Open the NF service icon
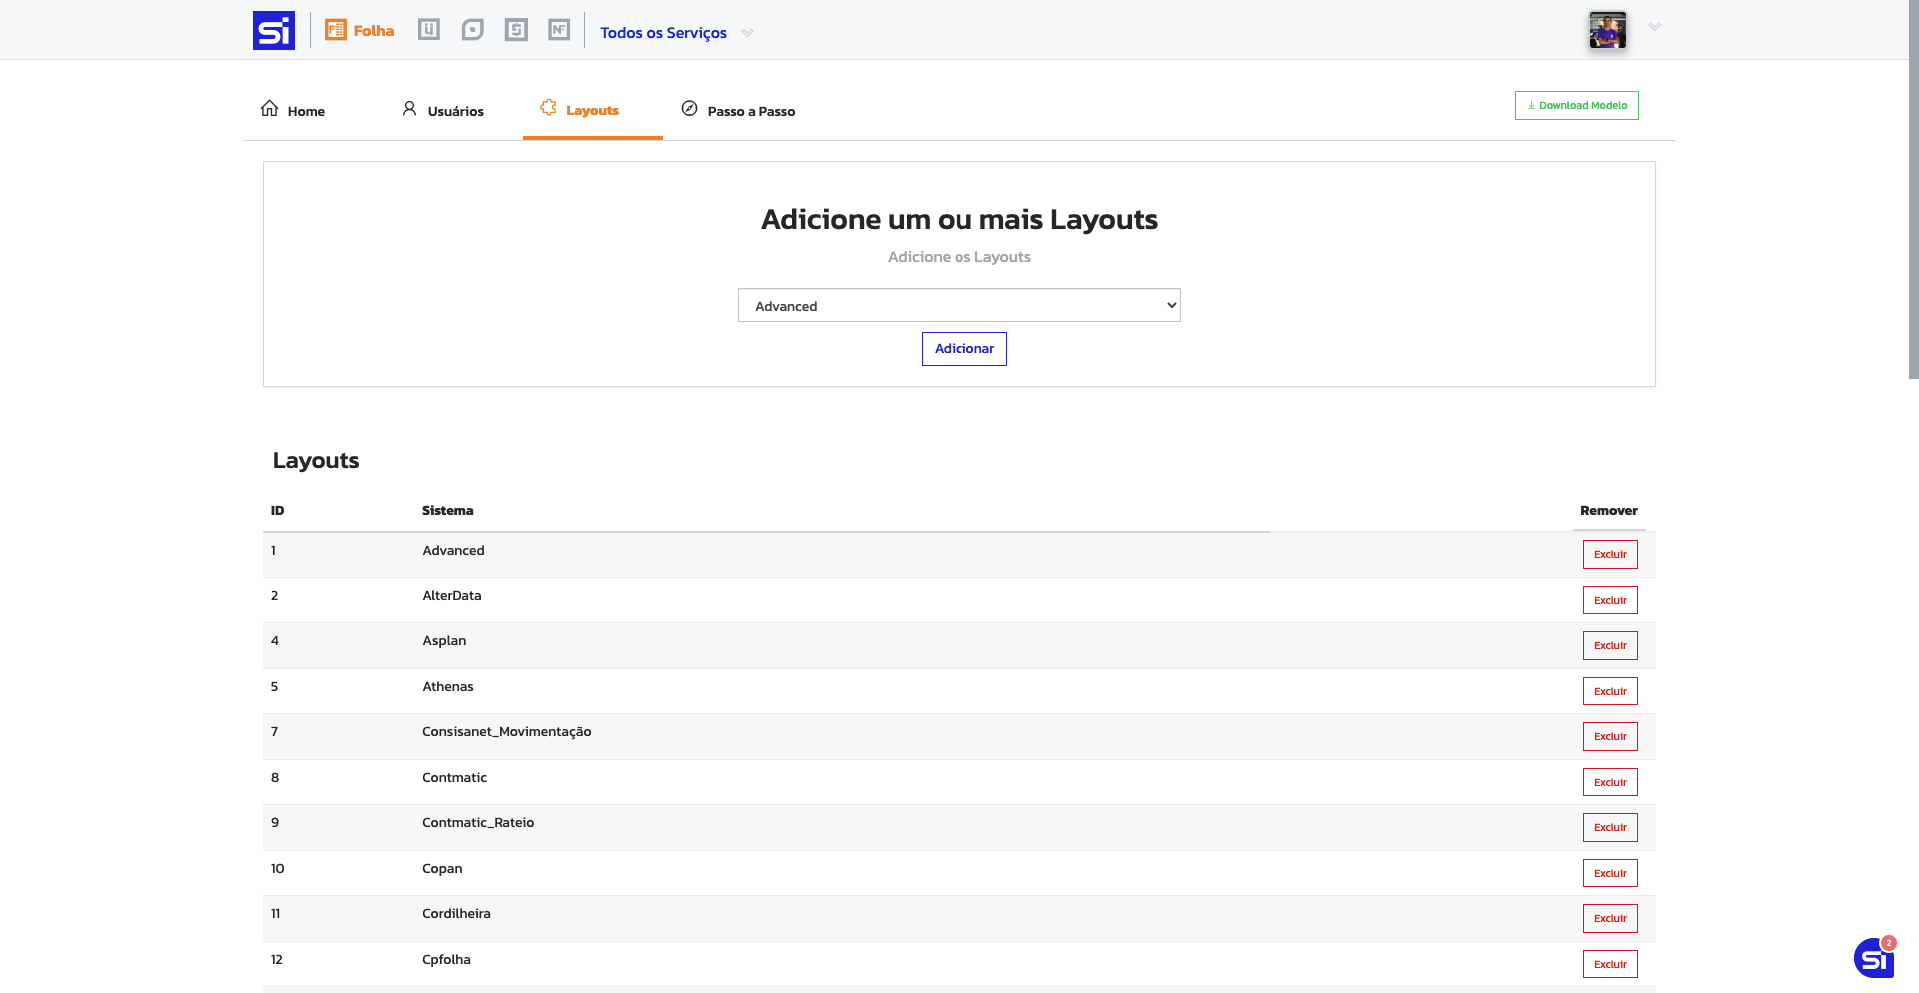Screen dimensions: 1919x993 [x=559, y=30]
